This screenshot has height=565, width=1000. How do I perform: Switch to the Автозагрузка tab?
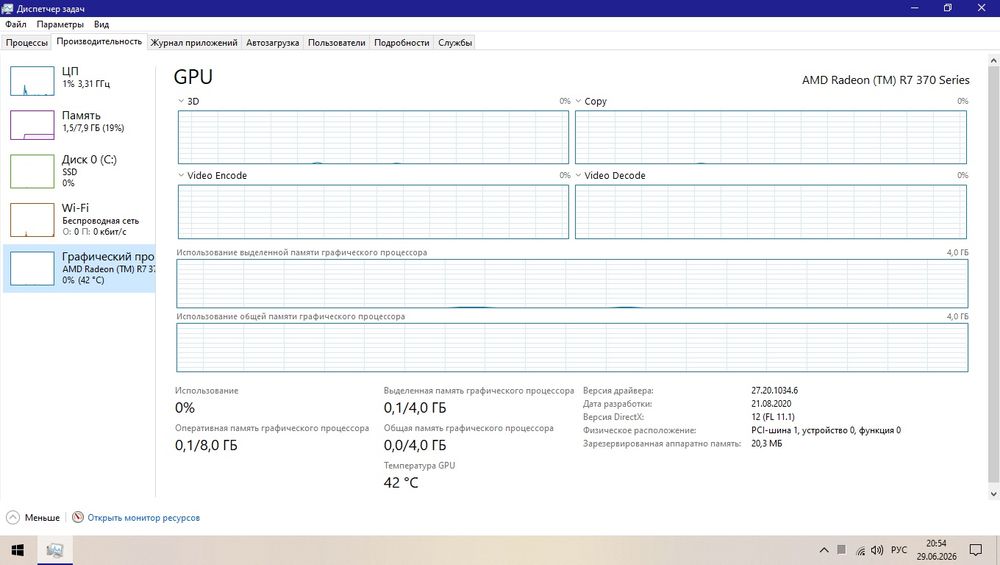pos(272,43)
